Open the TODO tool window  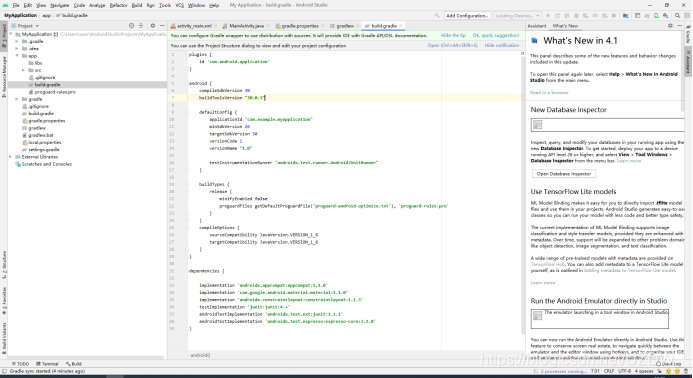20,364
